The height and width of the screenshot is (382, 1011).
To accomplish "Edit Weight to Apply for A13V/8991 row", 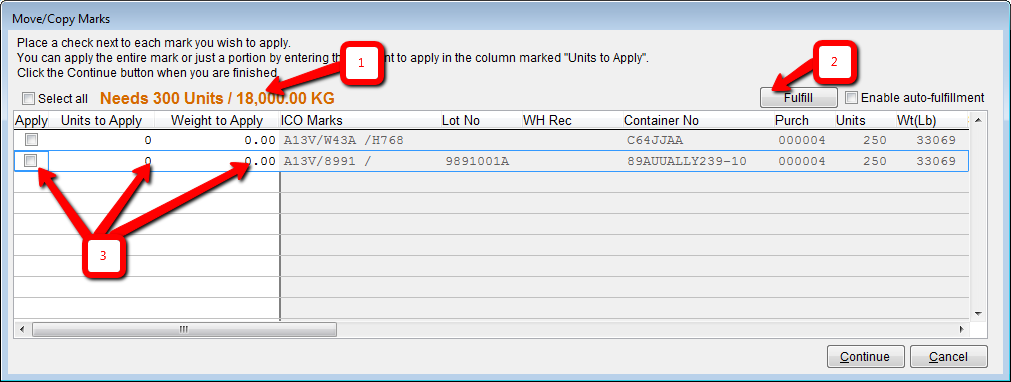I will pos(217,161).
